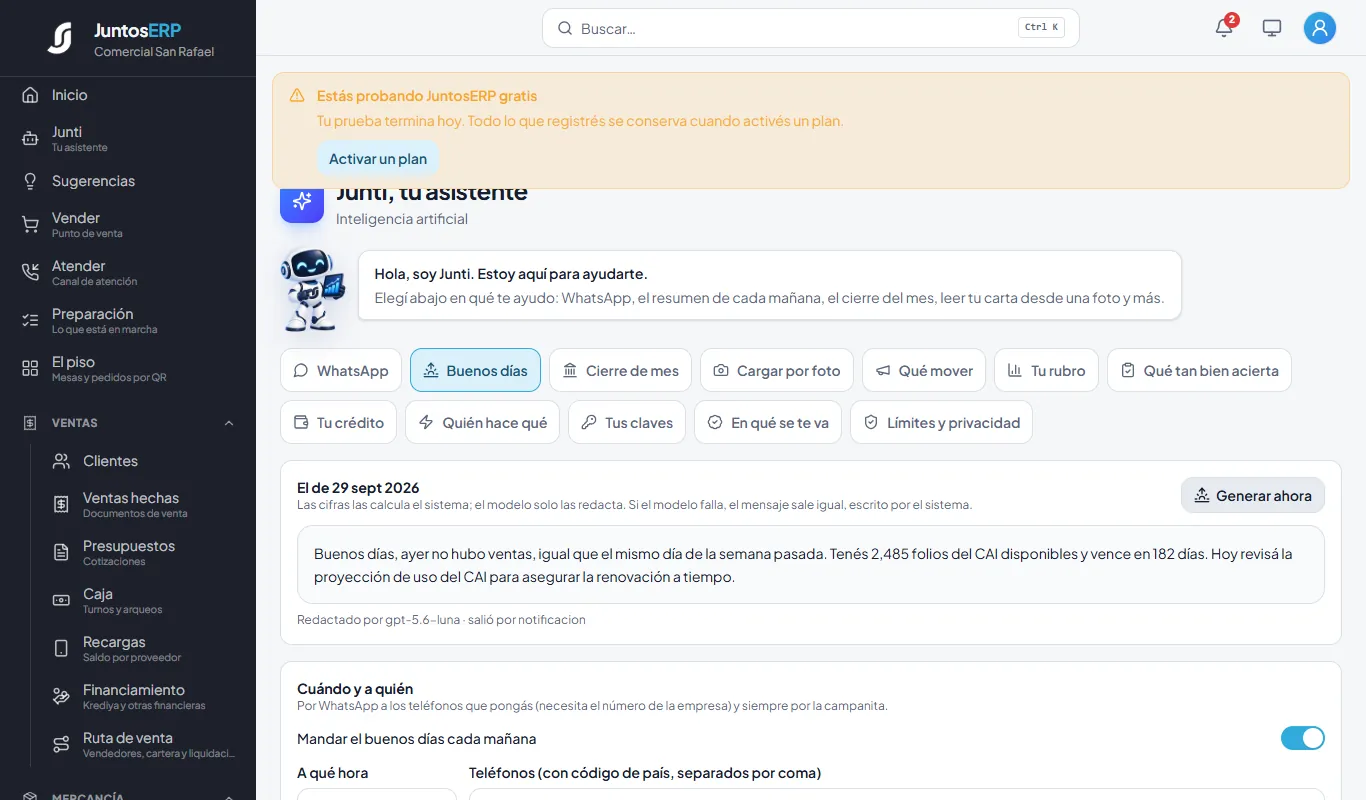Click the Clientes people icon
Image resolution: width=1366 pixels, height=800 pixels.
[61, 461]
